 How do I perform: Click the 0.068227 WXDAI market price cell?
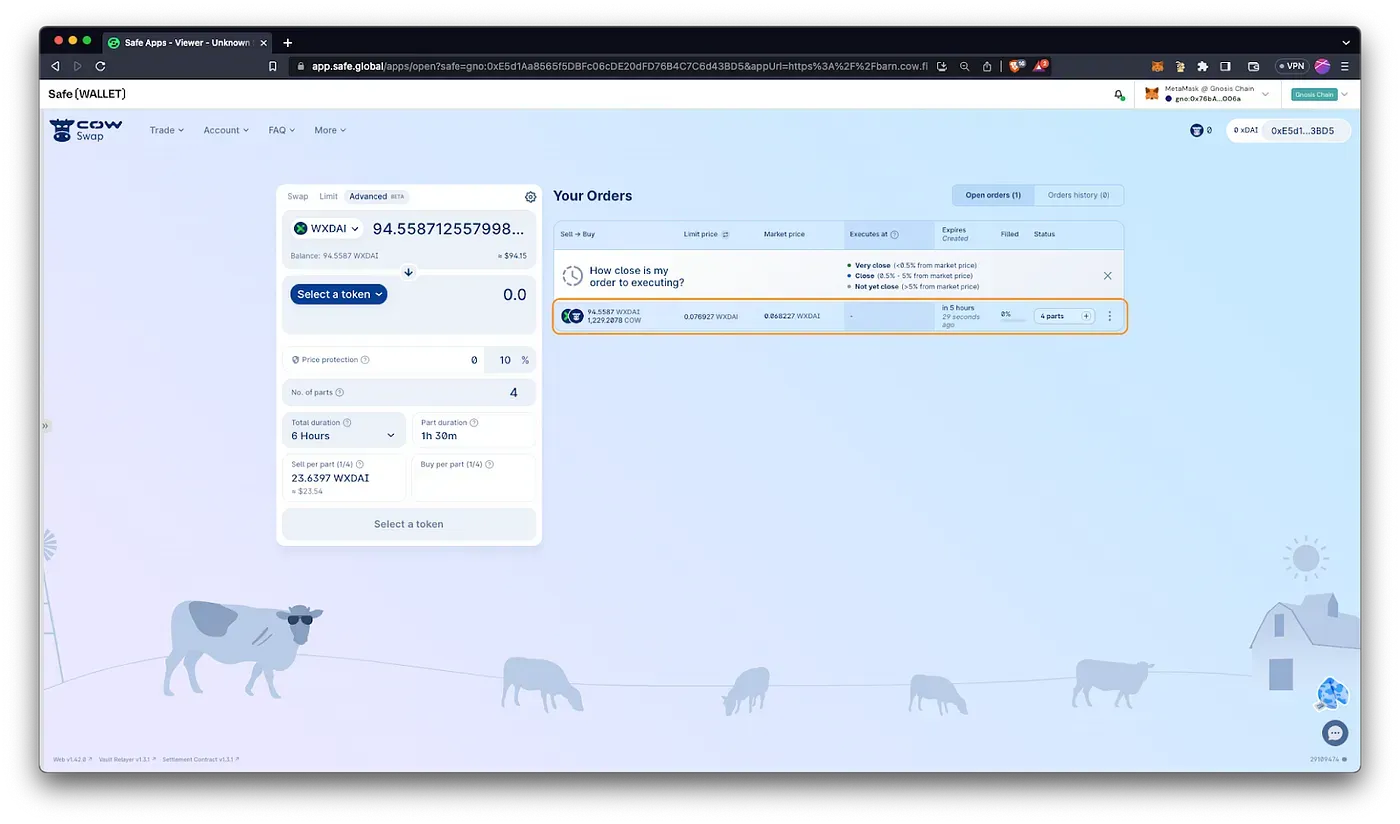coord(792,316)
